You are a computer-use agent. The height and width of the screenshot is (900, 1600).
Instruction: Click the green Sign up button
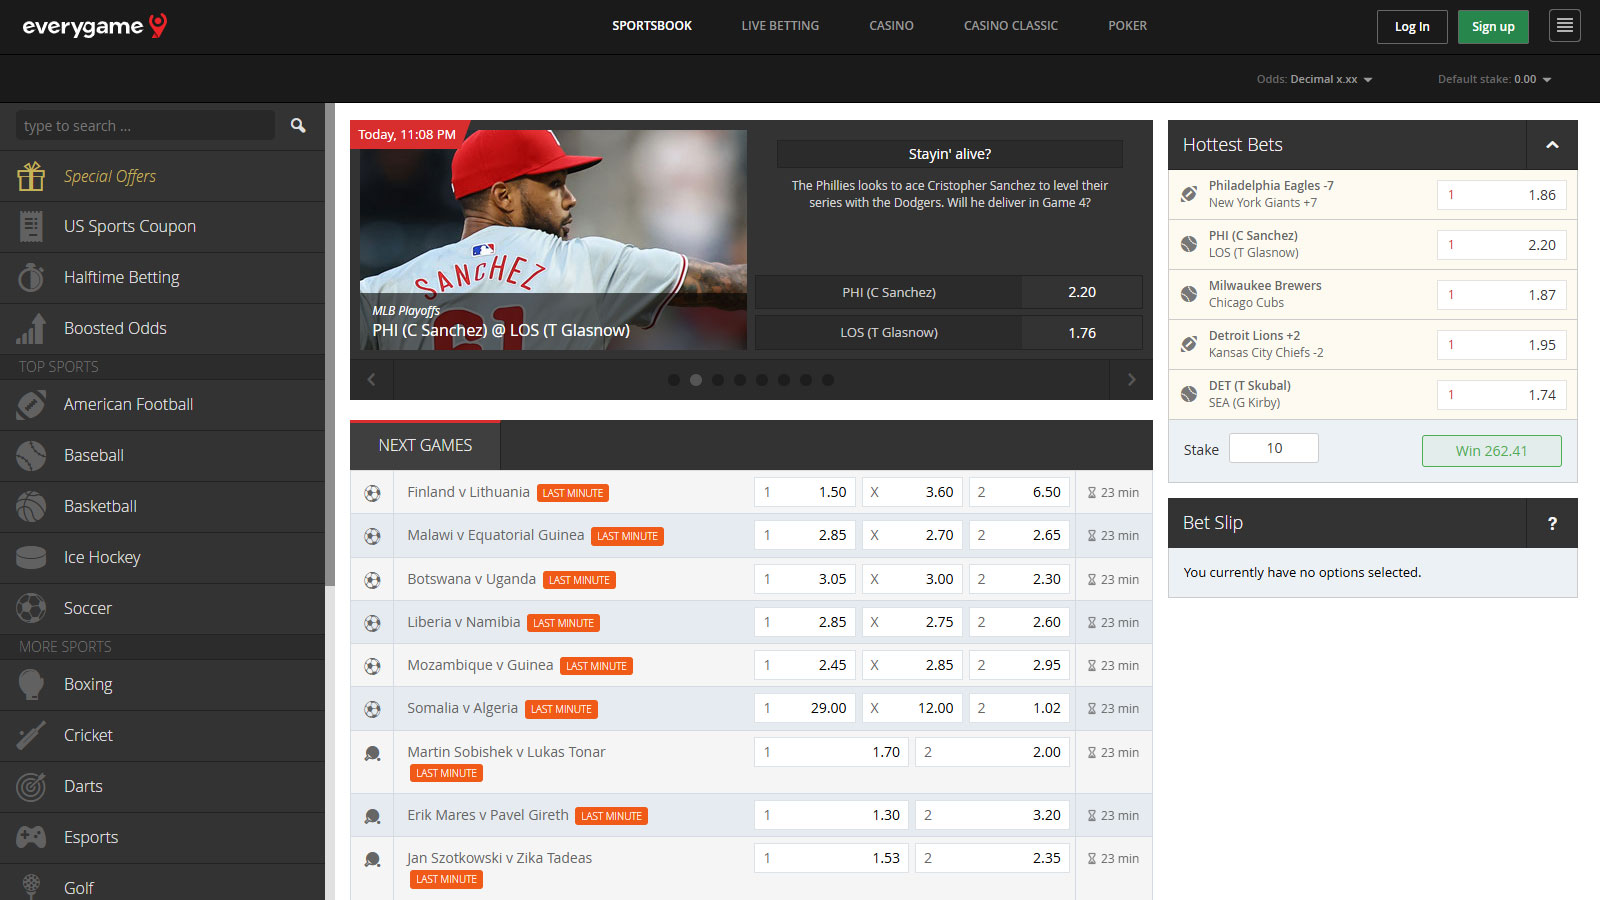[x=1493, y=27]
